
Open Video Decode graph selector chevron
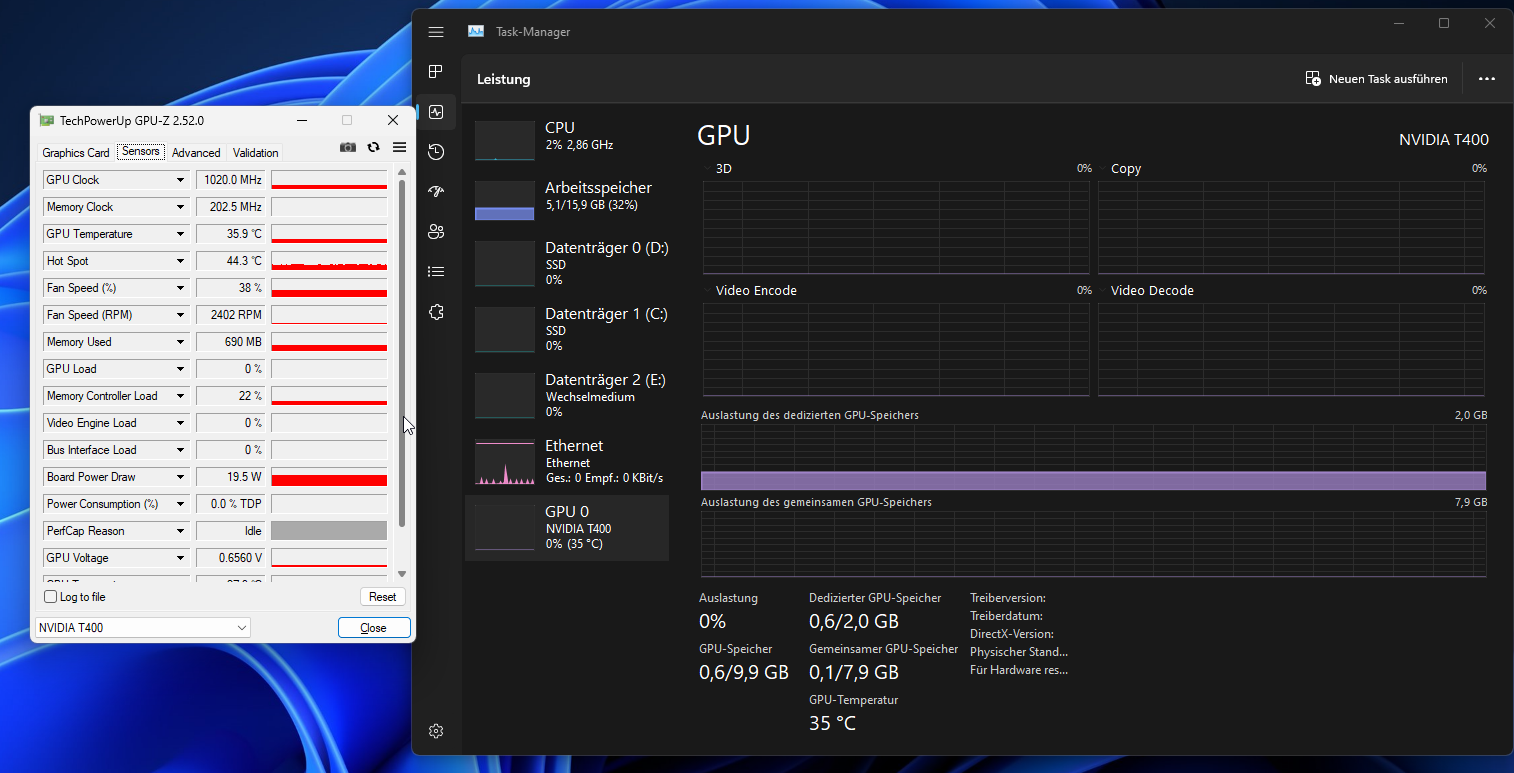(x=1103, y=291)
